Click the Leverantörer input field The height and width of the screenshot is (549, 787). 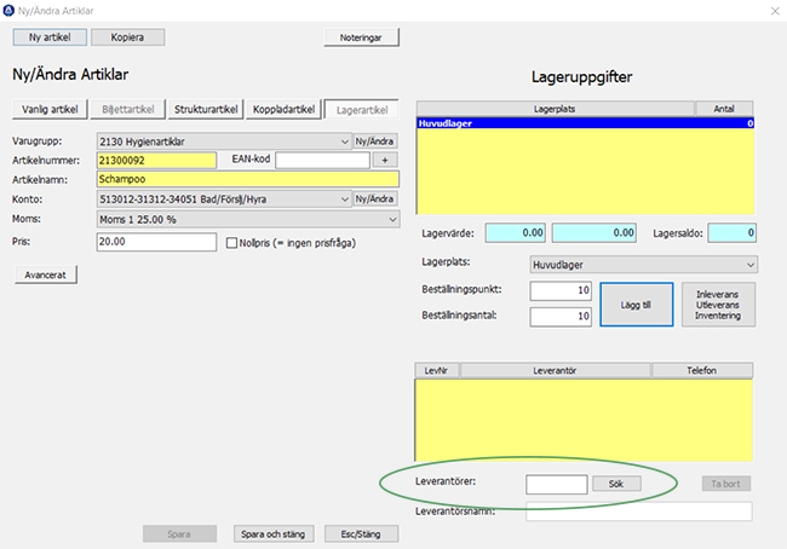pos(557,484)
